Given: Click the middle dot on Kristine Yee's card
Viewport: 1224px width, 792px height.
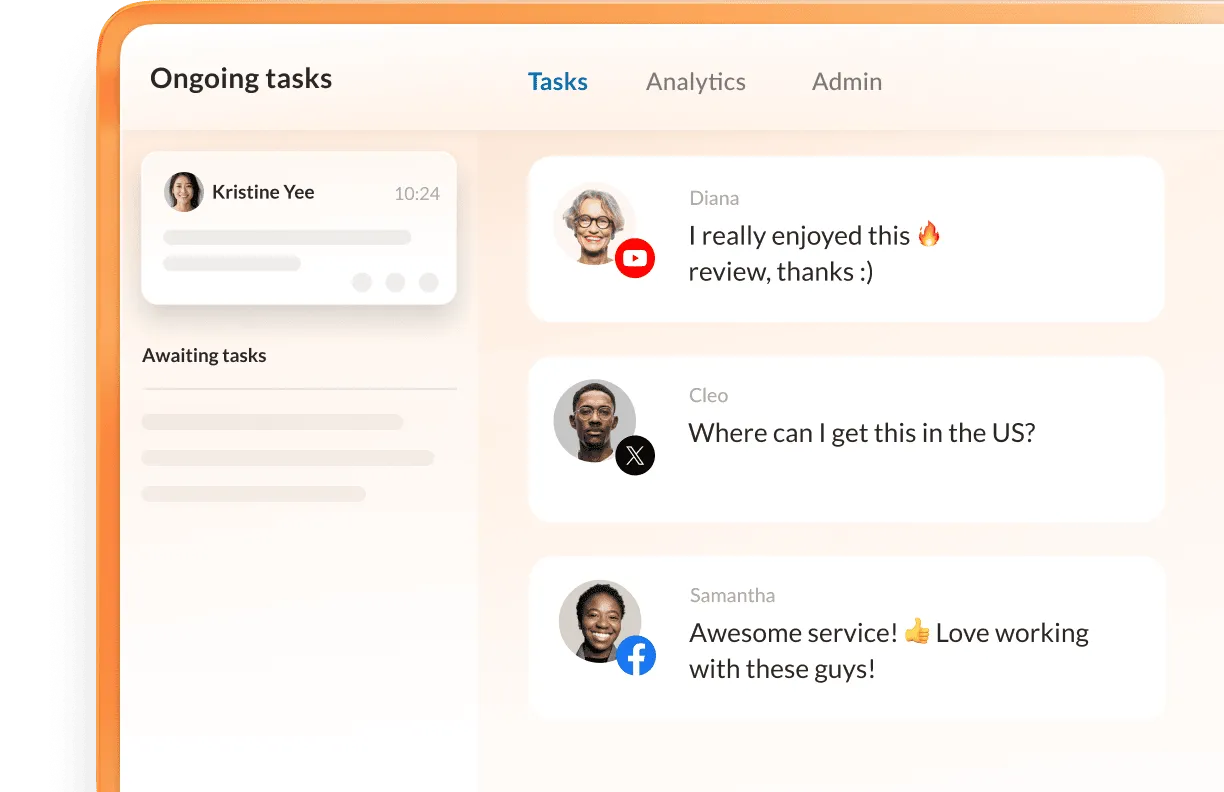Looking at the screenshot, I should click(395, 283).
